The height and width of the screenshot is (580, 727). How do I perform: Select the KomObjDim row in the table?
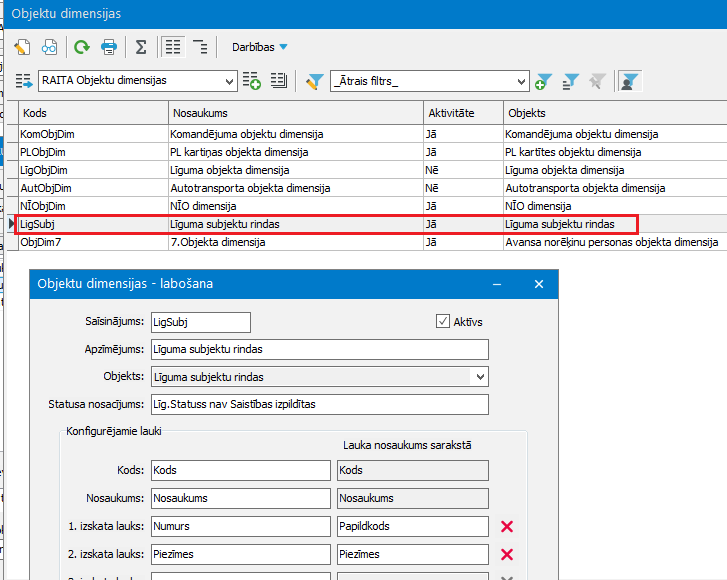(92, 134)
